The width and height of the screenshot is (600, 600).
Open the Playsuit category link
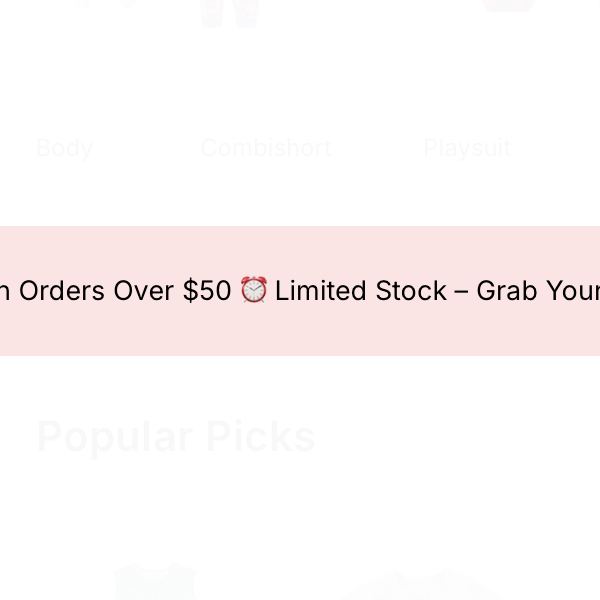tap(467, 148)
